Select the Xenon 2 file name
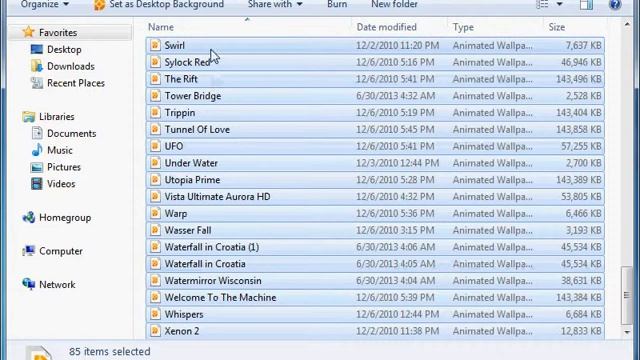Viewport: 640px width, 360px height. (182, 331)
